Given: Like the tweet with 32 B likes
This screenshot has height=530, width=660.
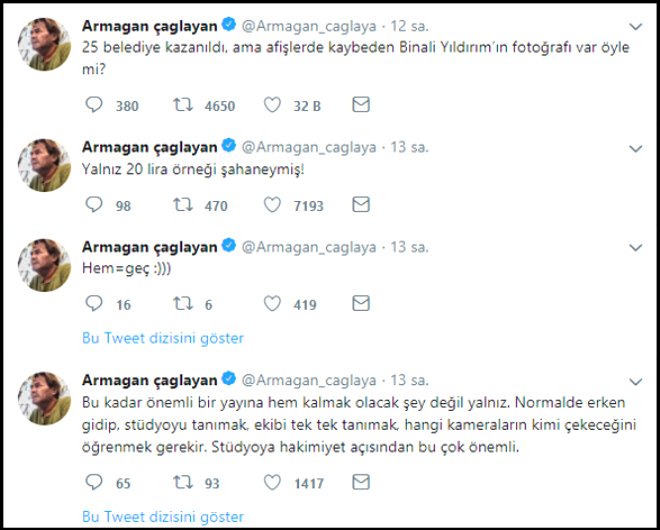Looking at the screenshot, I should (x=272, y=105).
